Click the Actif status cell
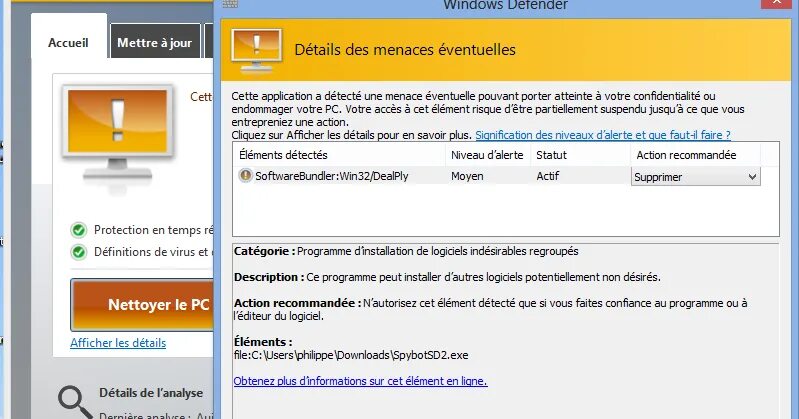This screenshot has width=799, height=419. 548,176
